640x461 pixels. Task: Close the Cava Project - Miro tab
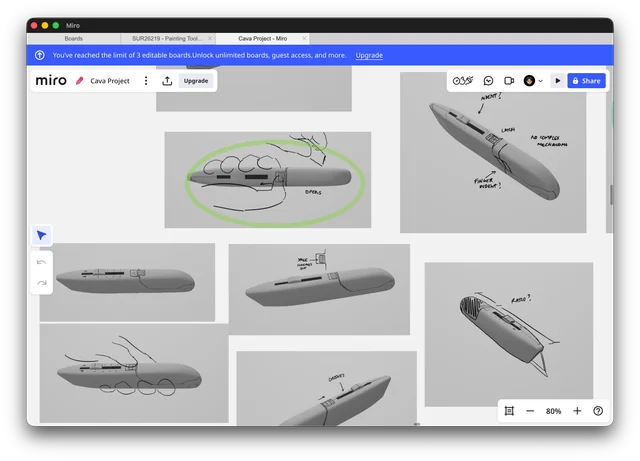304,38
